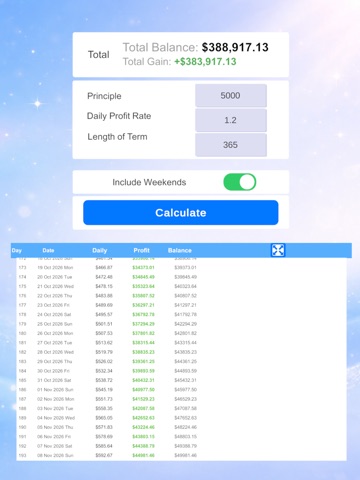
Task: Select the Total Balance $388,917.13 value
Action: tap(235, 47)
